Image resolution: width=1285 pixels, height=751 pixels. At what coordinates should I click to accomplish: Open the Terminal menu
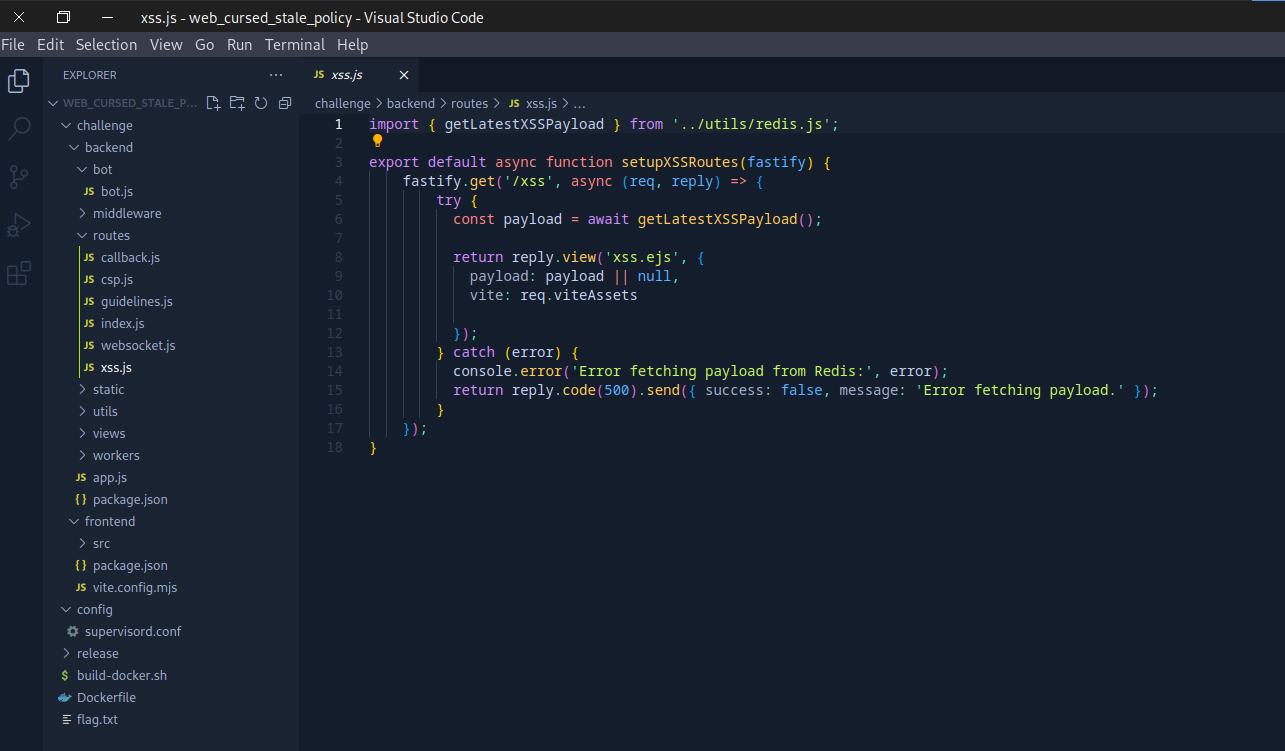pyautogui.click(x=294, y=44)
